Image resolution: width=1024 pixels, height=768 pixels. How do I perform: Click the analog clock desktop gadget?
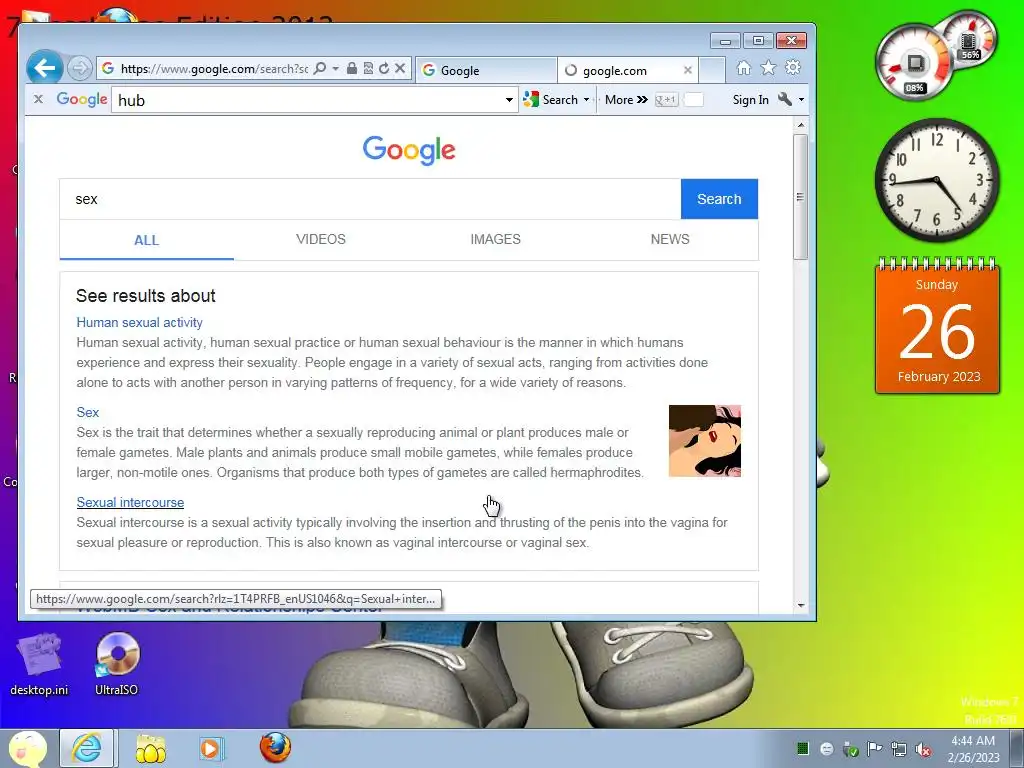(x=936, y=180)
